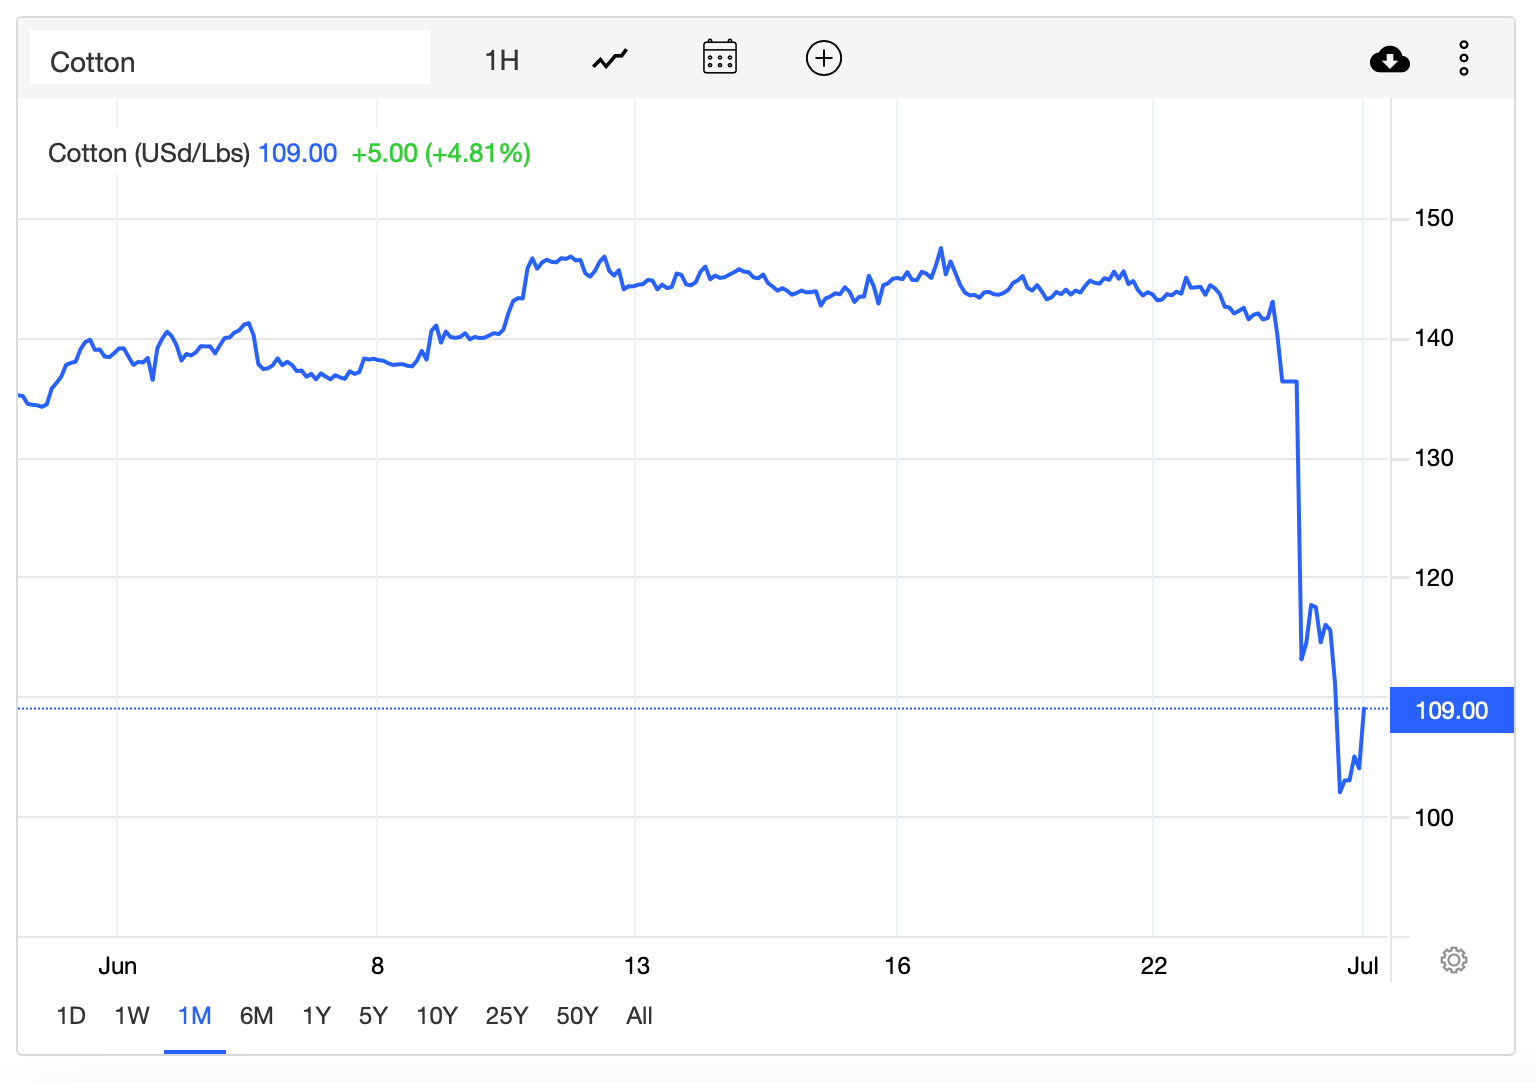Click the 130 price axis label
1536x1082 pixels.
coord(1434,458)
